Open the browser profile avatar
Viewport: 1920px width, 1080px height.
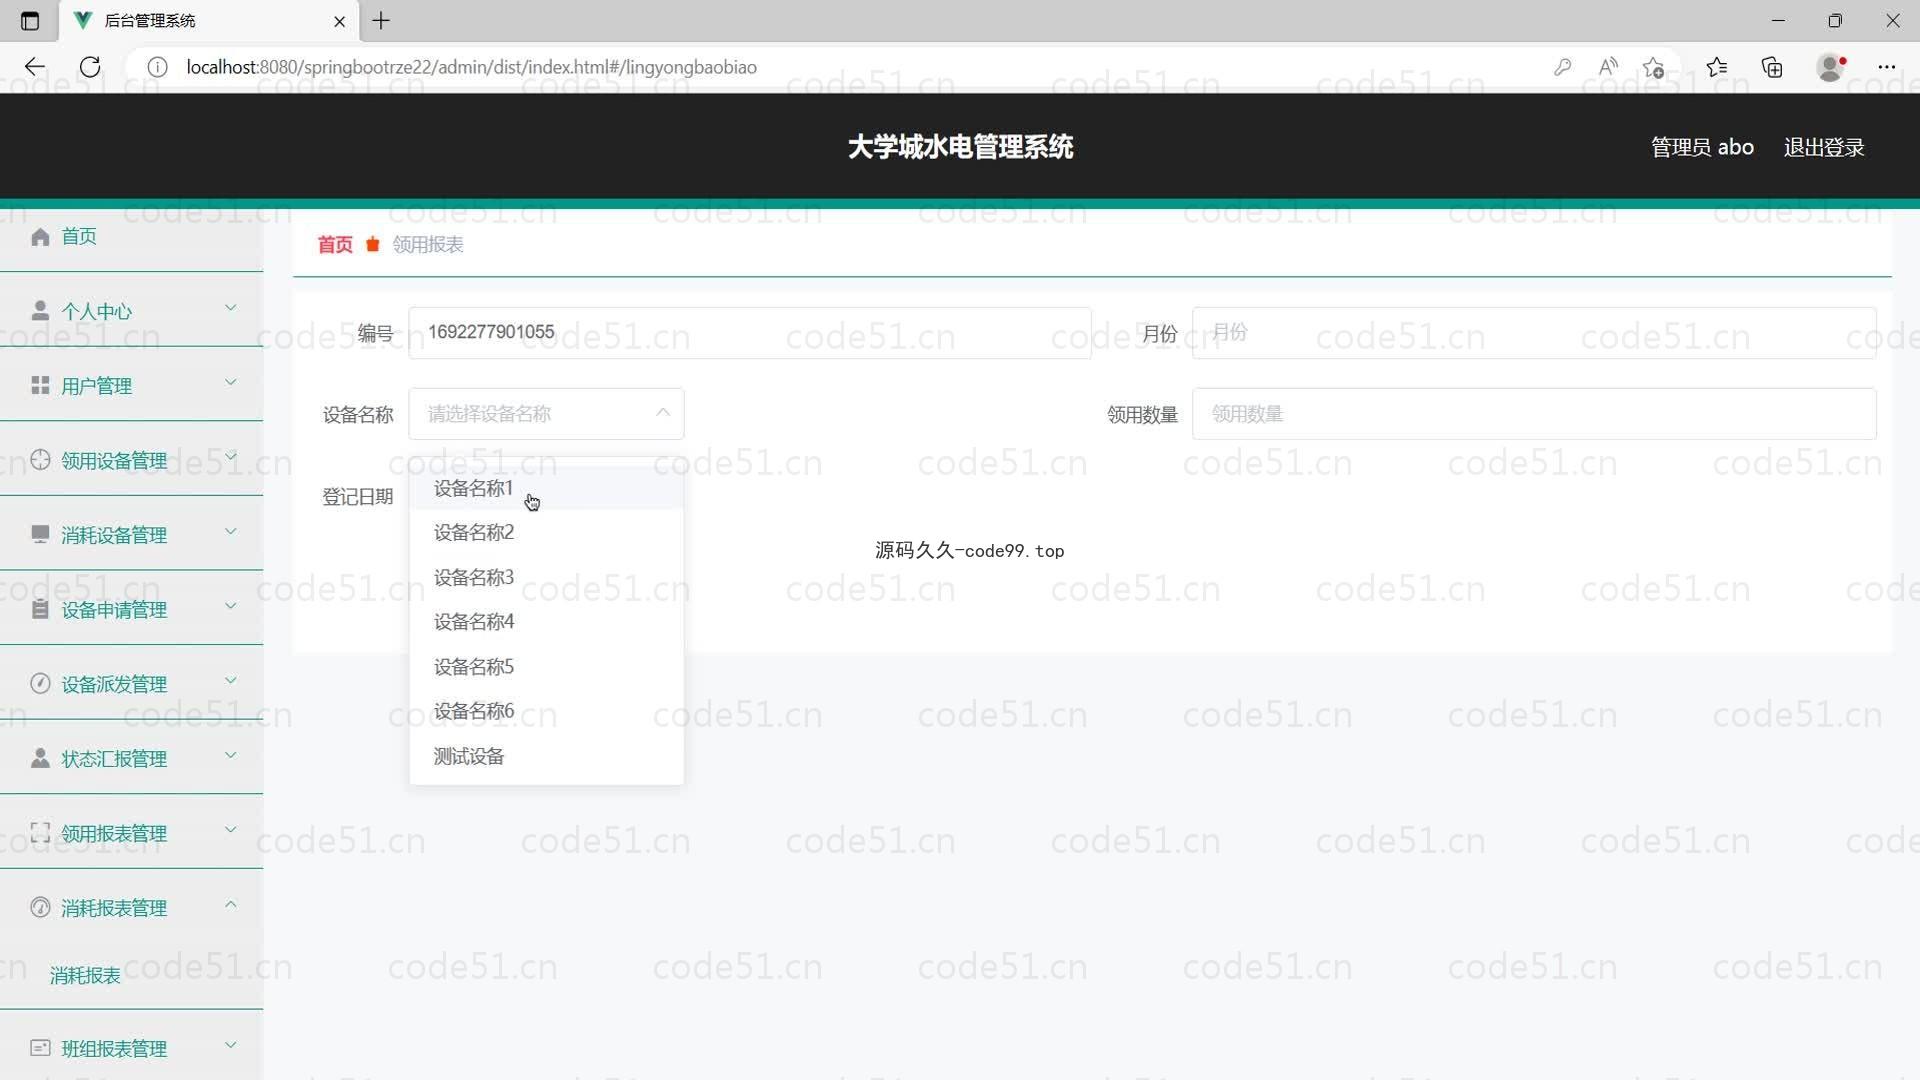pyautogui.click(x=1831, y=67)
